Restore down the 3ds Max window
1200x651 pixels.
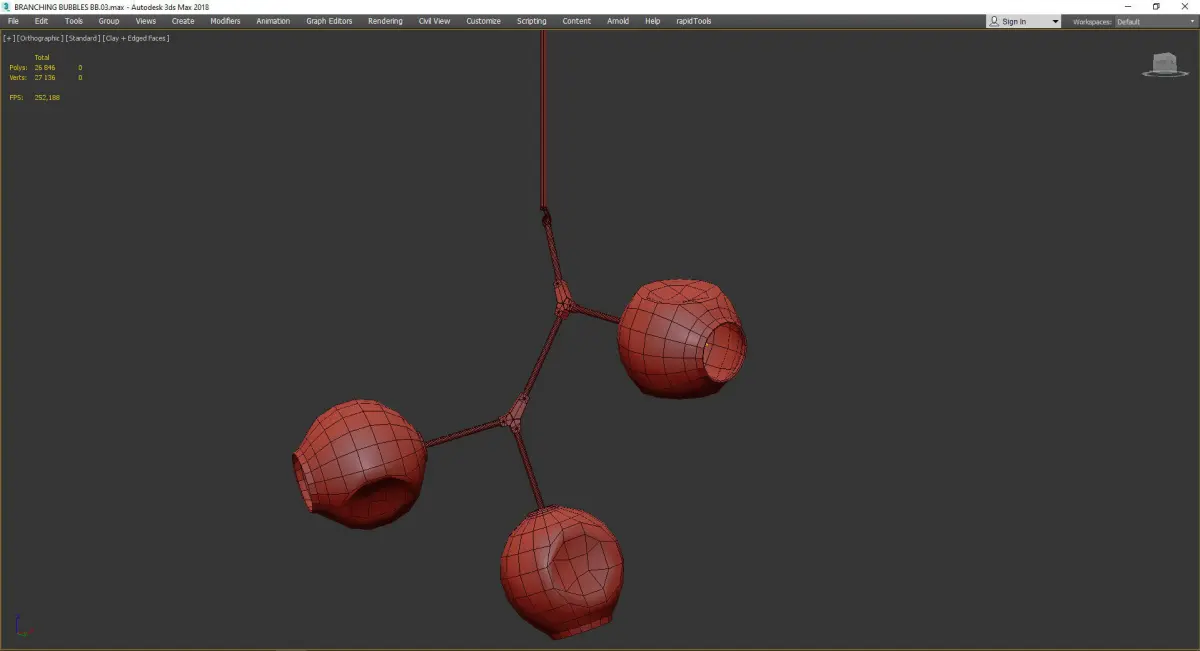click(x=1157, y=7)
